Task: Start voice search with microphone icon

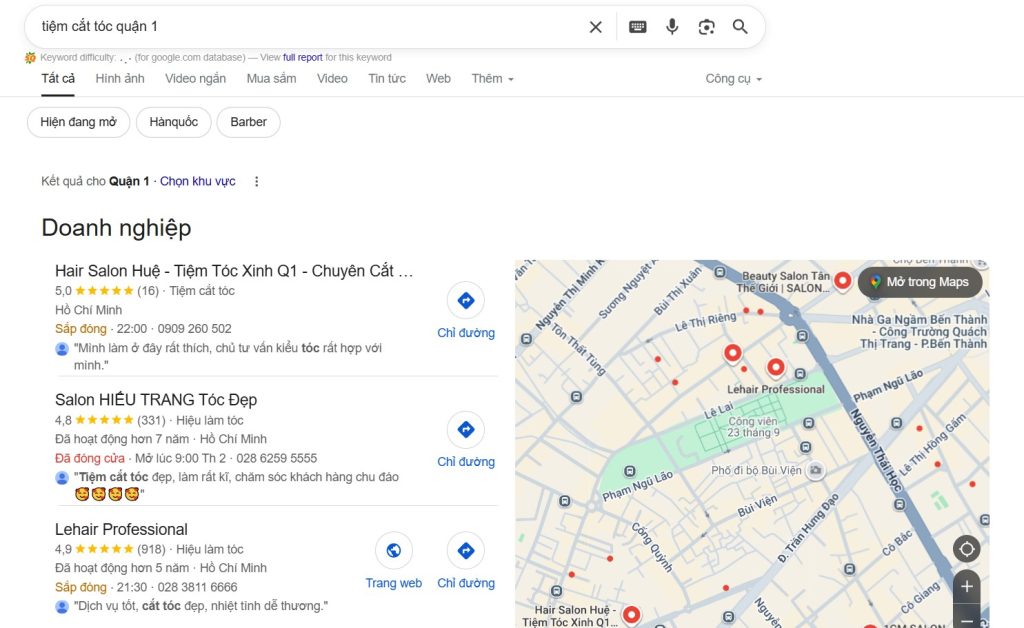Action: coord(672,27)
